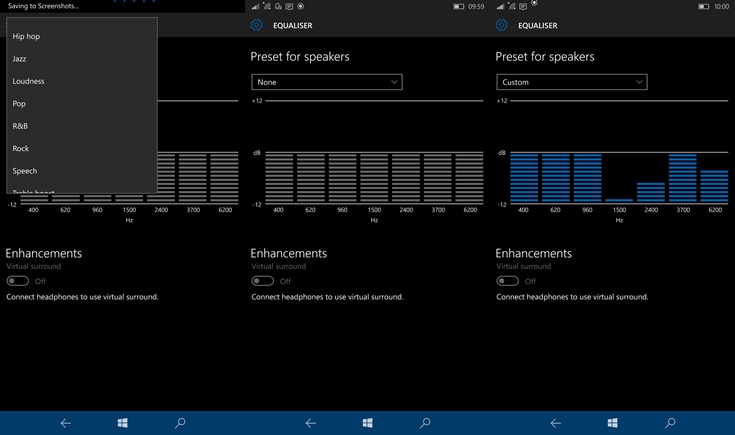Adjust the 2400 Hz band beside the open preset list
This screenshot has height=435, width=735.
coord(166,178)
